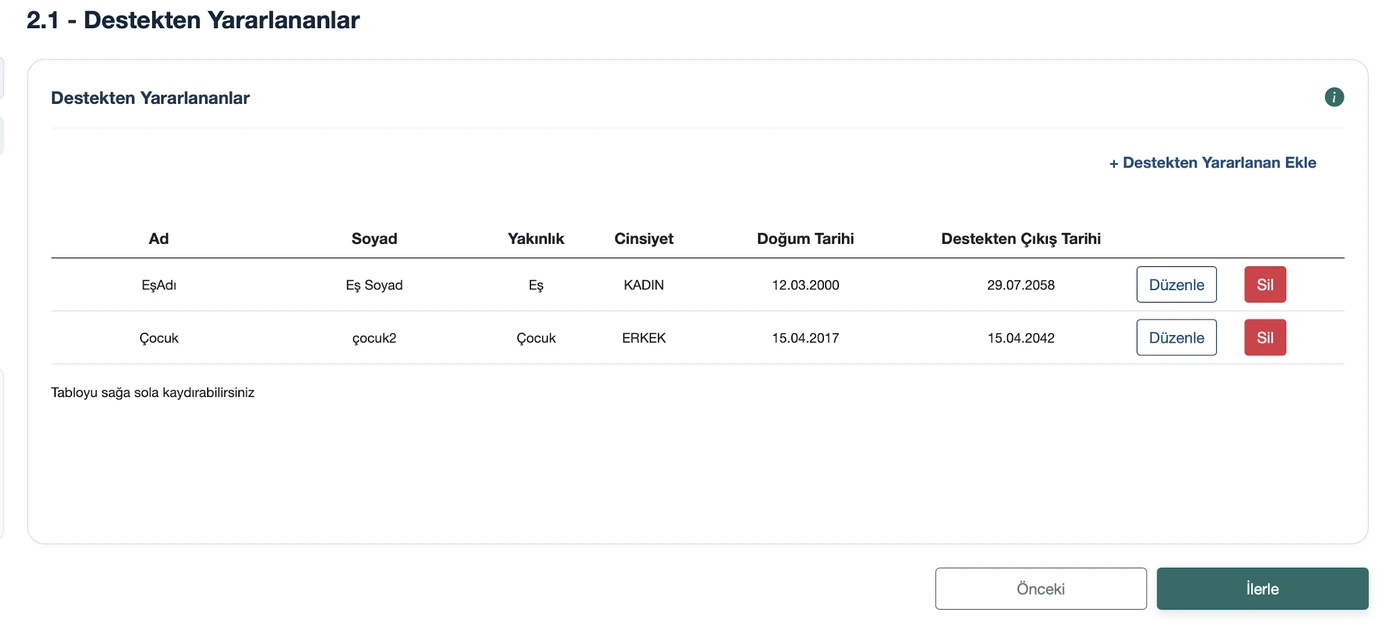Image resolution: width=1400 pixels, height=639 pixels.
Task: Click the 2.1 - Destekten Yararlananlar page title
Action: [x=193, y=19]
